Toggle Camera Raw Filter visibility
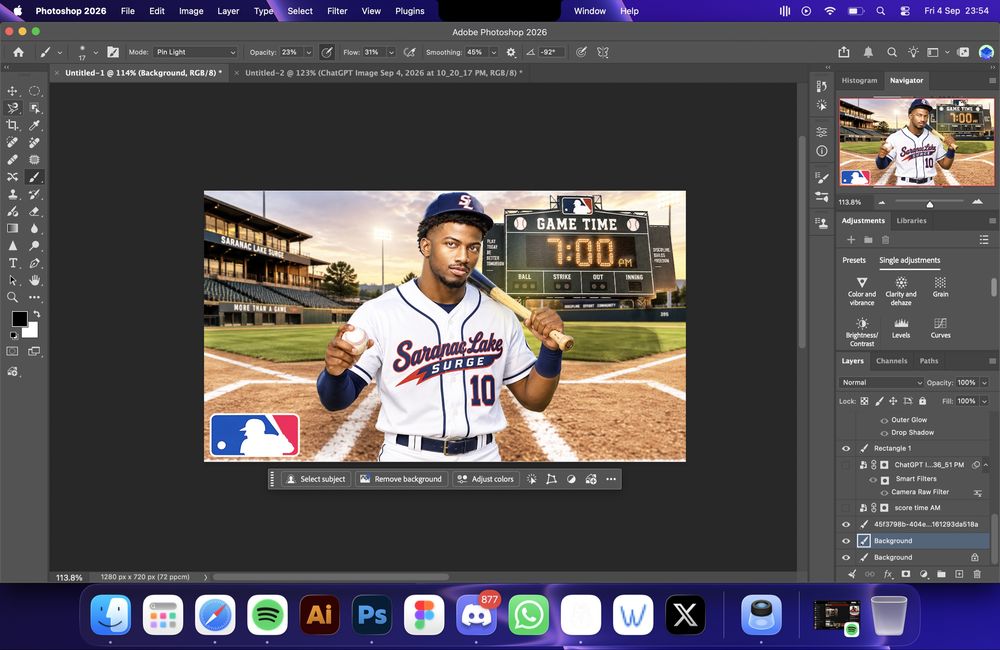The width and height of the screenshot is (1000, 650). coord(884,492)
